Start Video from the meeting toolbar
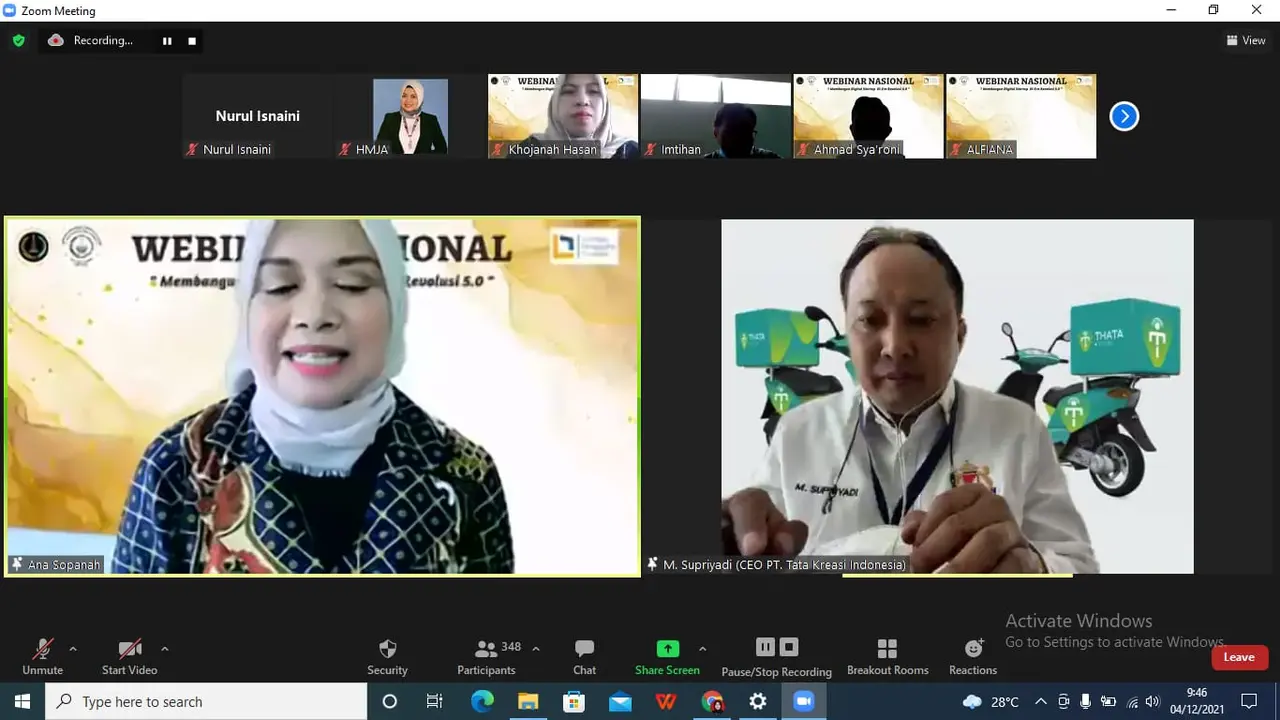 coord(129,657)
